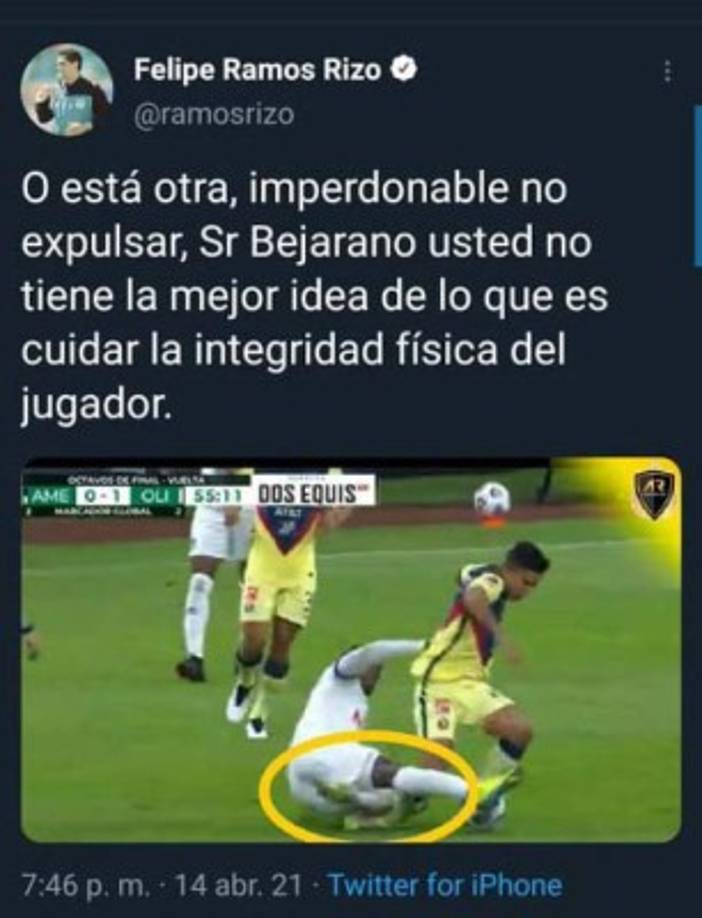Open the @ramosrizo handle link

[214, 115]
